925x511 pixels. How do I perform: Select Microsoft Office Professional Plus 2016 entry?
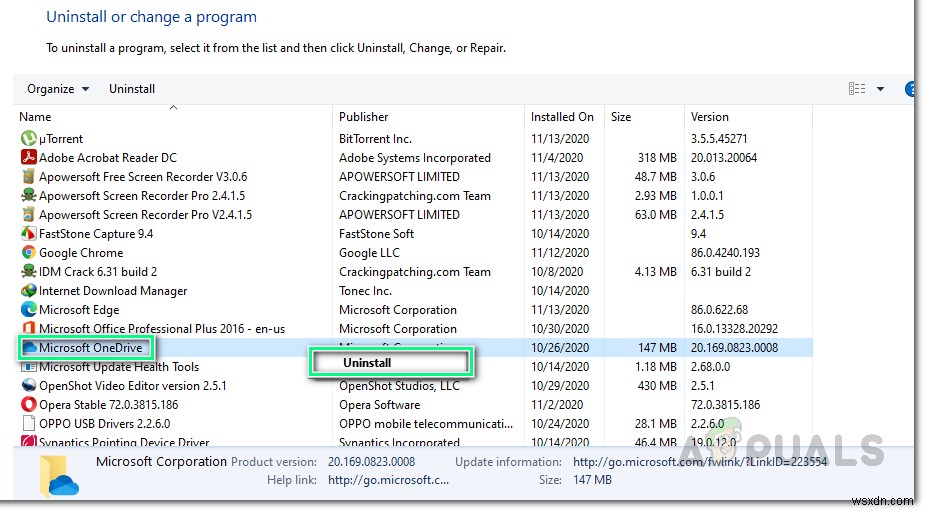coord(162,329)
